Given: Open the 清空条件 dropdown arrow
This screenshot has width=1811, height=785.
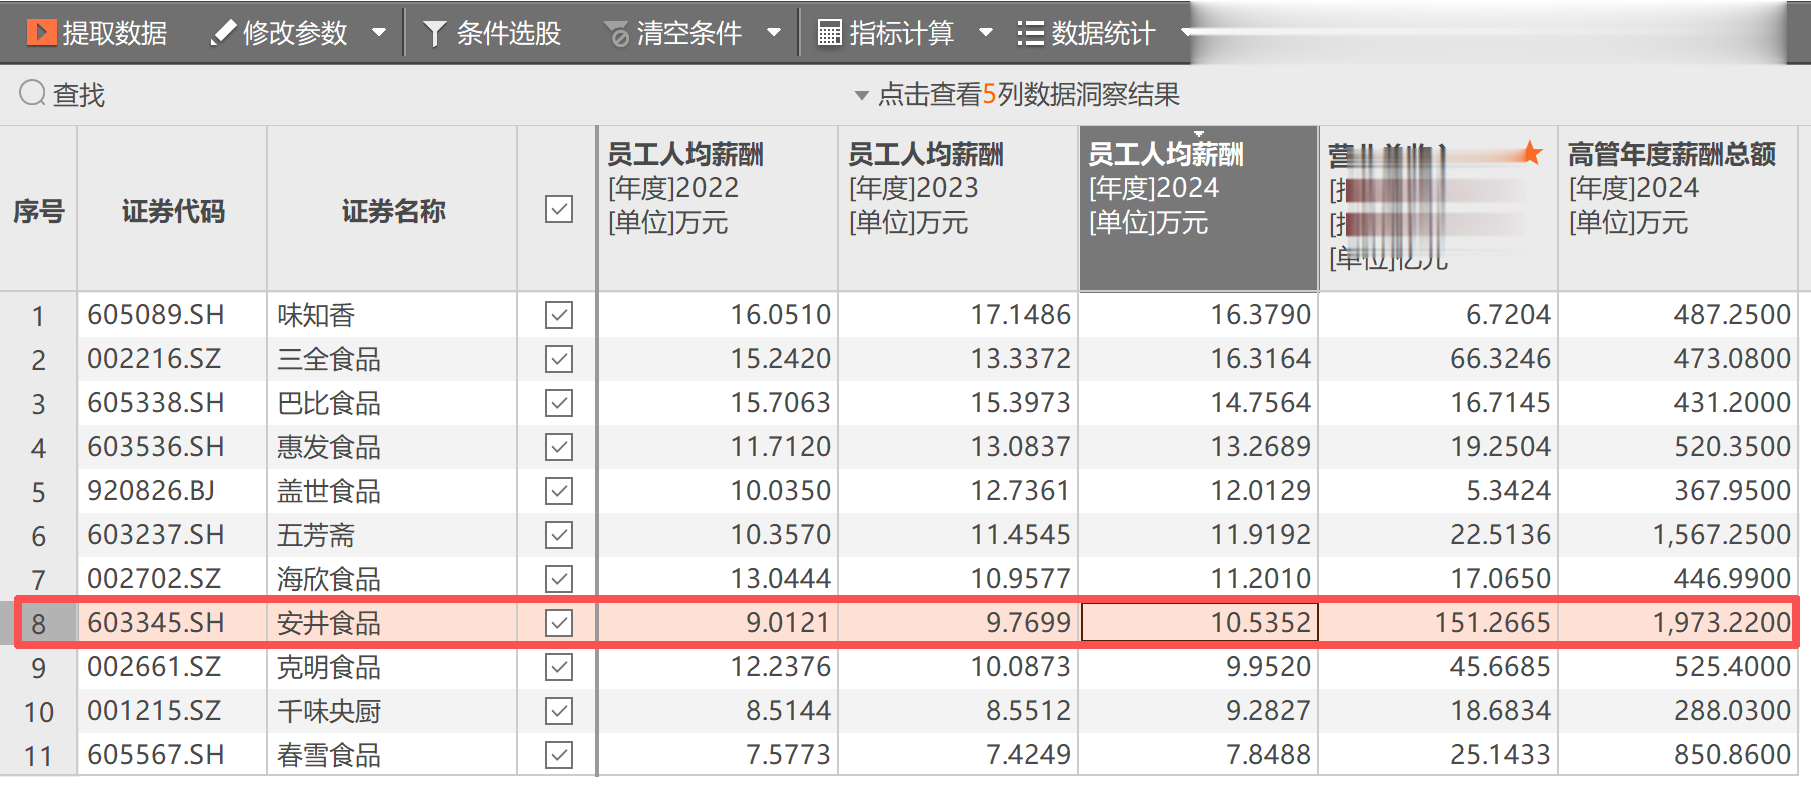Looking at the screenshot, I should tap(773, 33).
